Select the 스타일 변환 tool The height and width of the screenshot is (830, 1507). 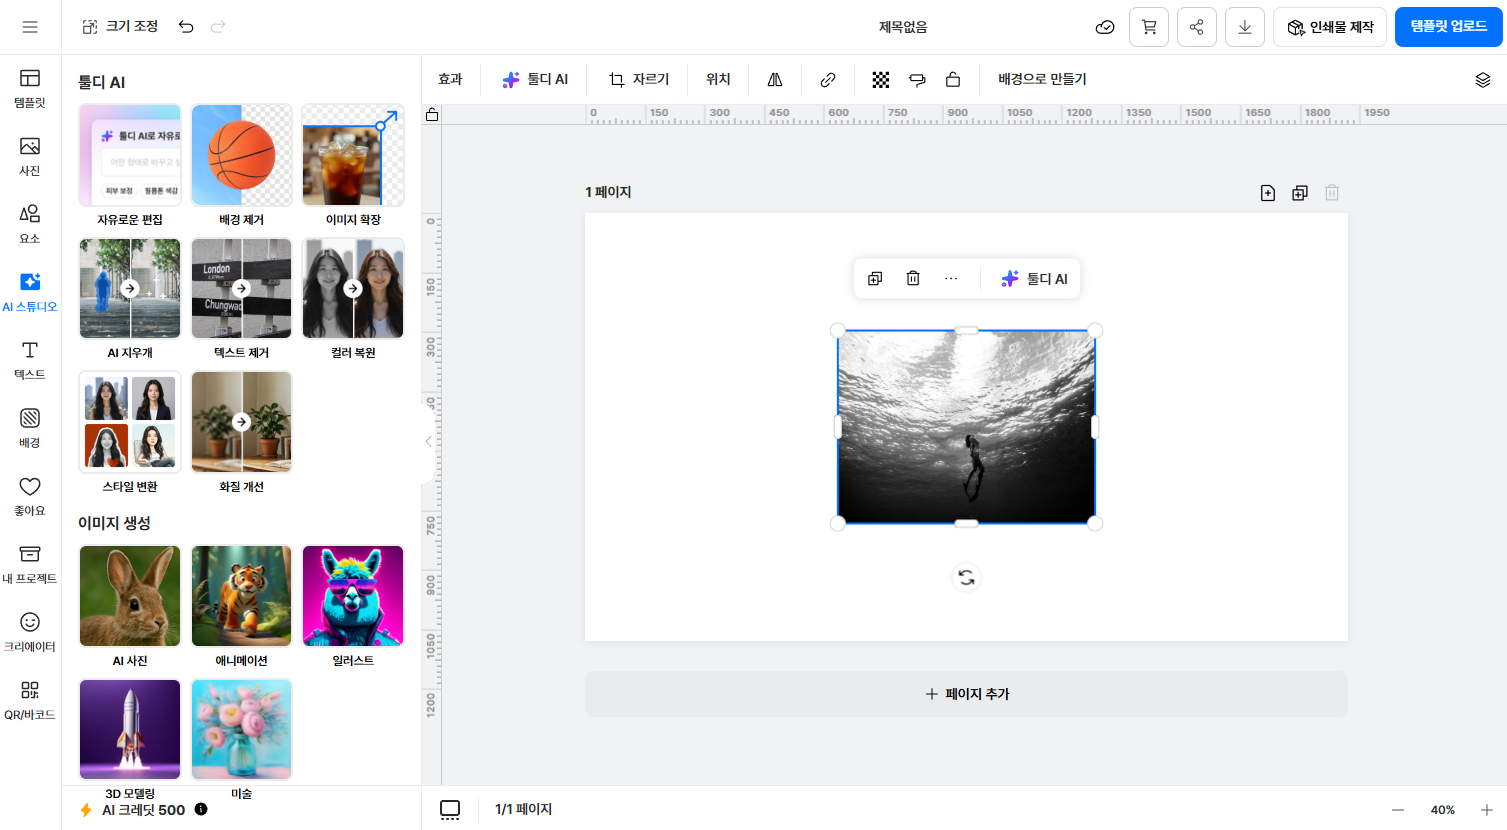pos(130,433)
